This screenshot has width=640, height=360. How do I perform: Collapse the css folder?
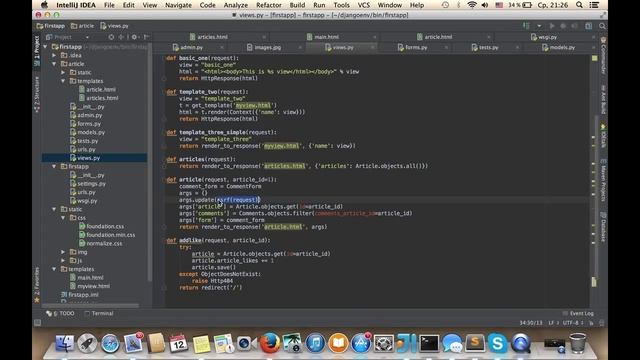tap(63, 218)
